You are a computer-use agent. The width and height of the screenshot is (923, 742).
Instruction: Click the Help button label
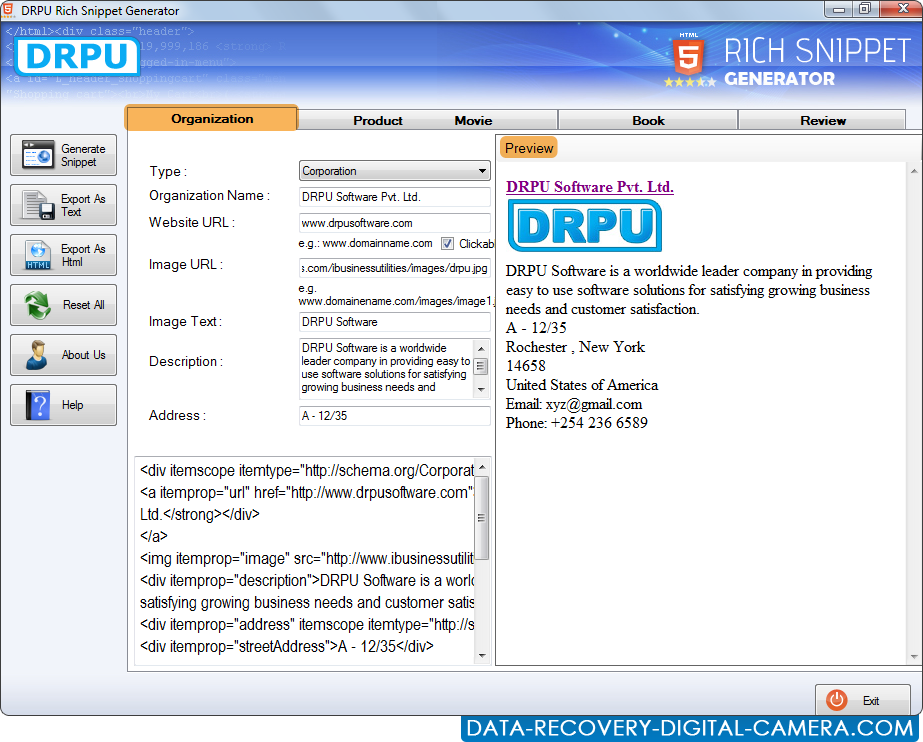point(72,405)
